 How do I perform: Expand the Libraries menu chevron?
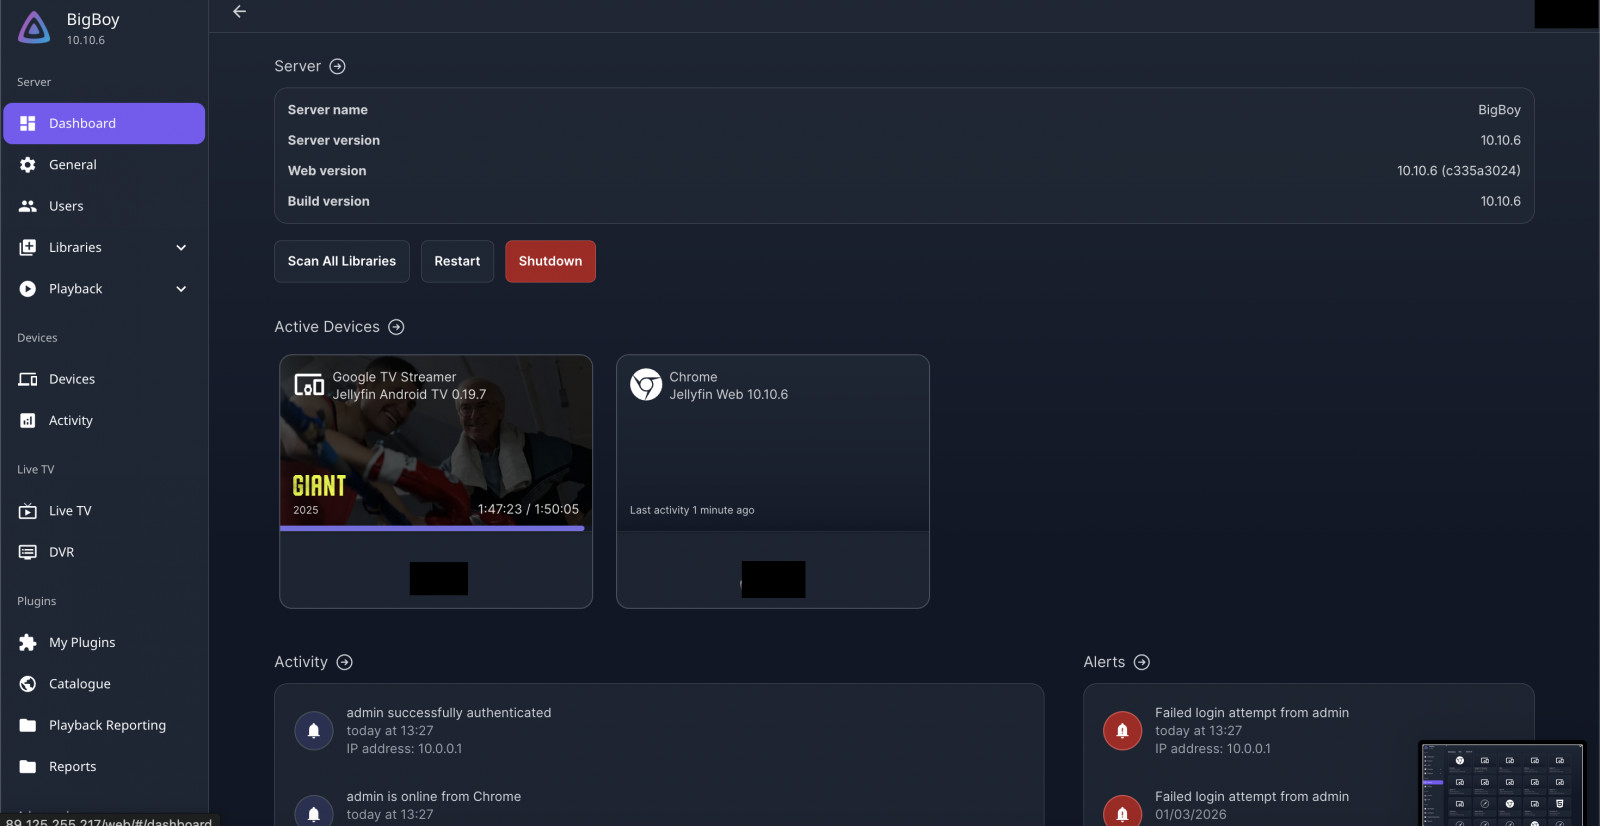coord(181,248)
